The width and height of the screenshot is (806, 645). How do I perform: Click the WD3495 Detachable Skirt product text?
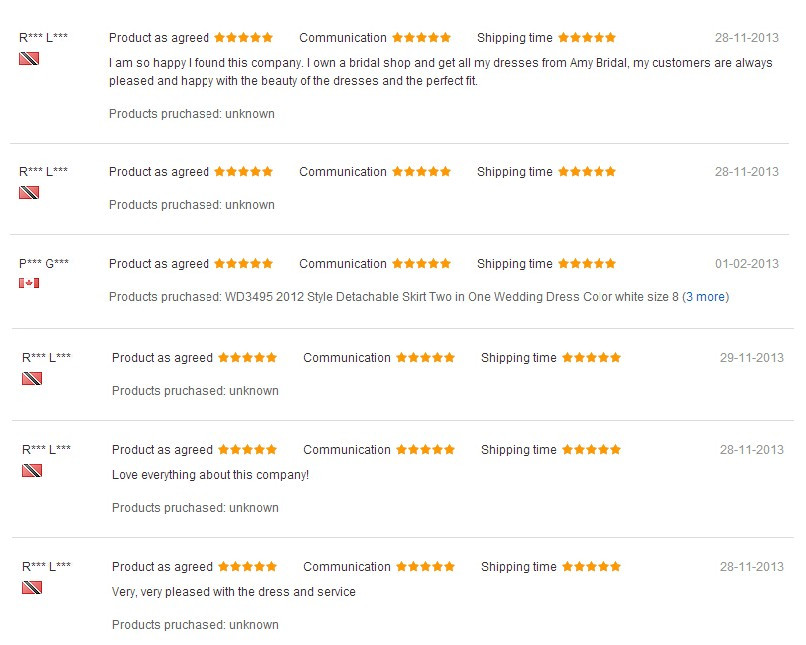452,297
